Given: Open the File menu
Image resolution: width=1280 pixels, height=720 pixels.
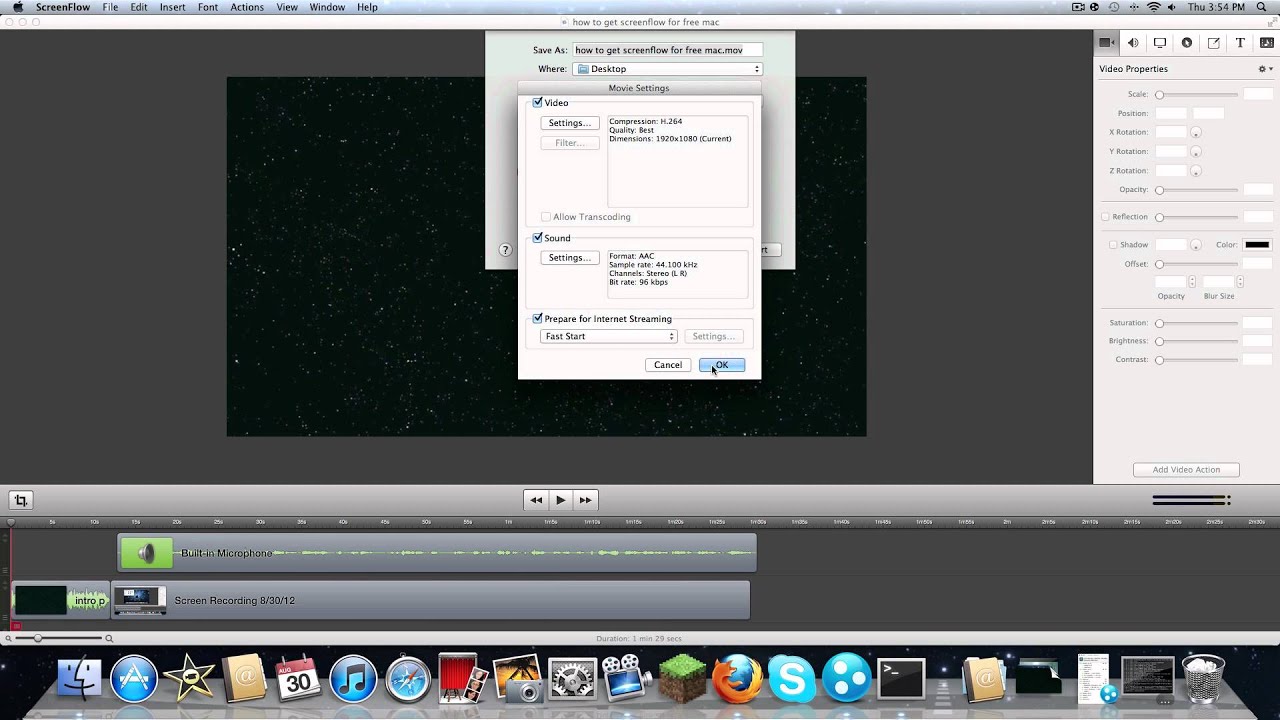Looking at the screenshot, I should click(110, 7).
